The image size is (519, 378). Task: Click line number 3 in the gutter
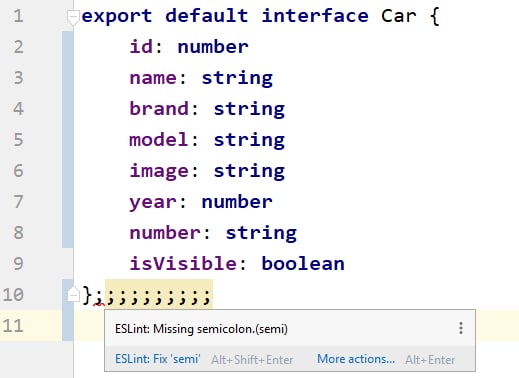point(18,78)
